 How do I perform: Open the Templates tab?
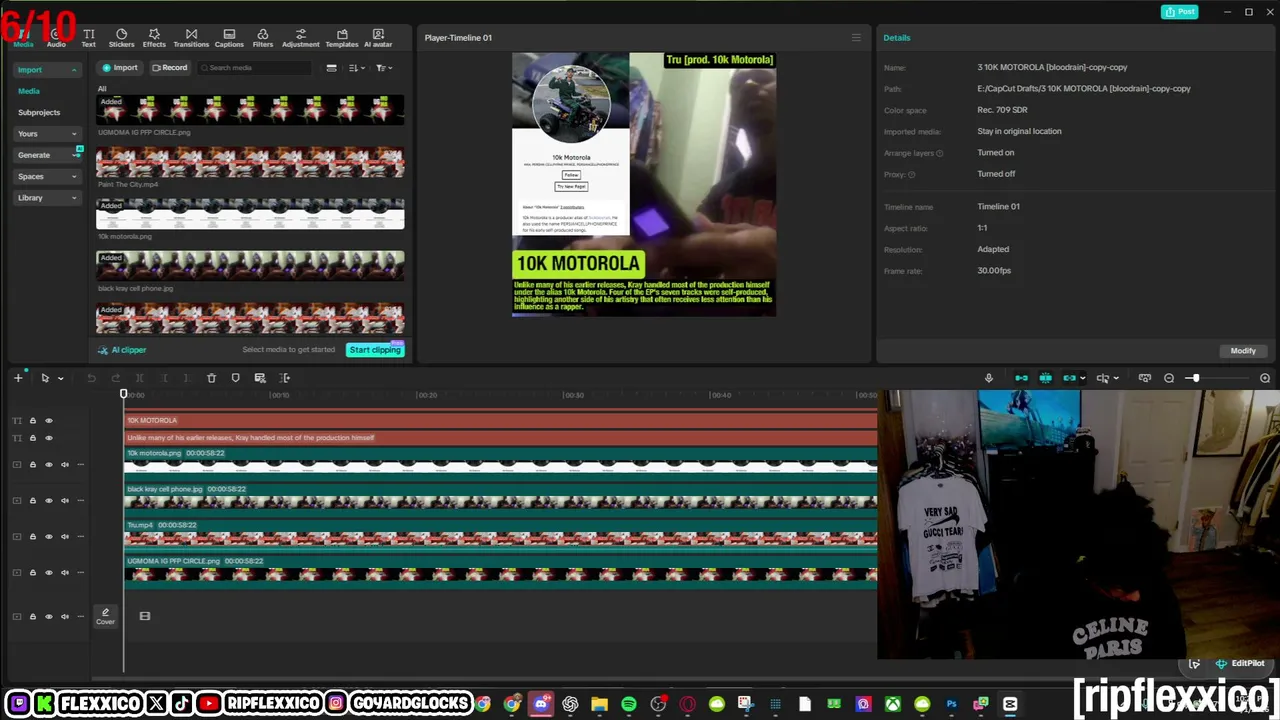pyautogui.click(x=342, y=38)
